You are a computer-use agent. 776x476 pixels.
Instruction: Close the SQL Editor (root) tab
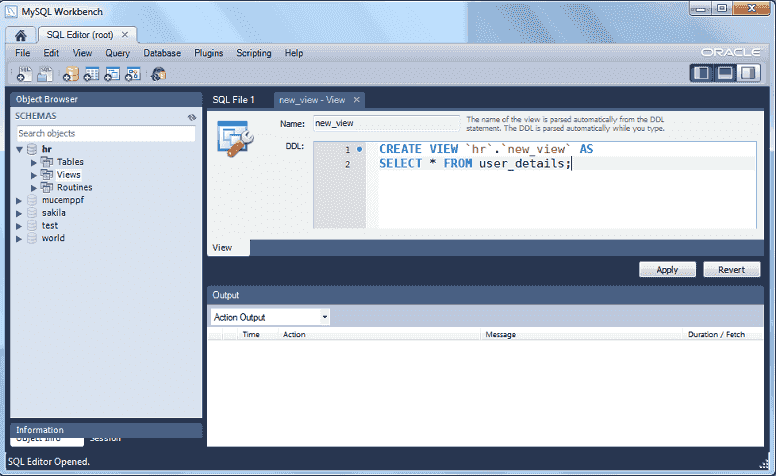(125, 35)
